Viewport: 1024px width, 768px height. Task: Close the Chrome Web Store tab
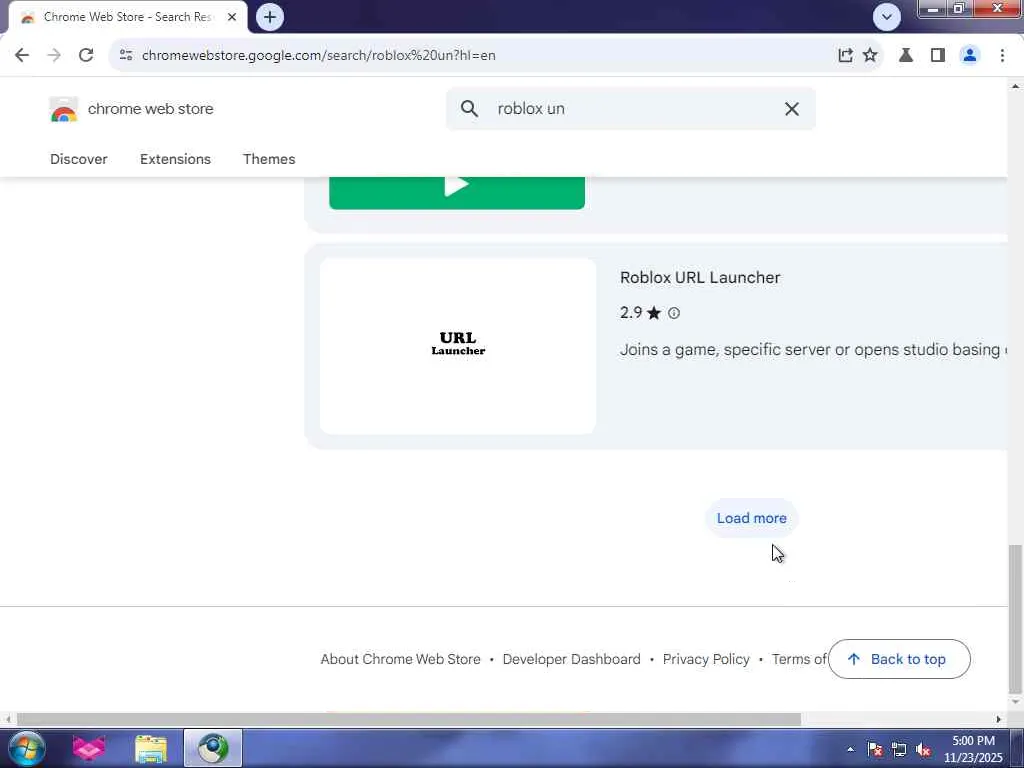point(232,17)
